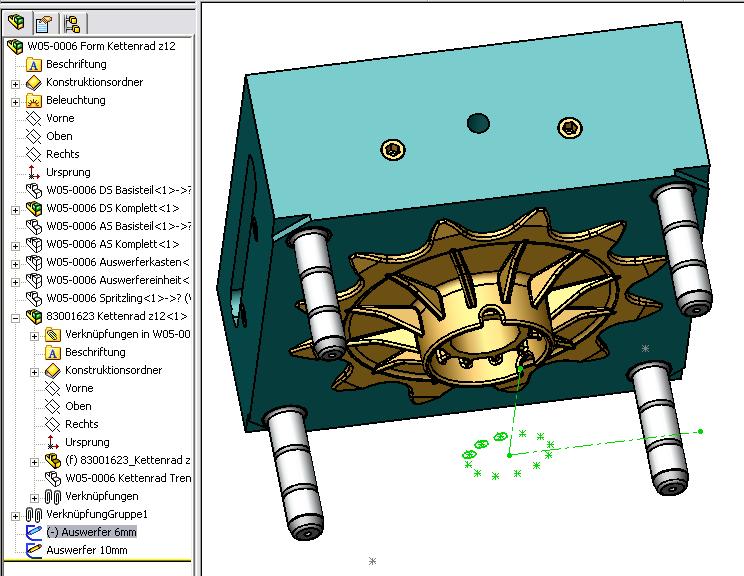Click the W05-0006 Auswerfereinheit icon
Image resolution: width=744 pixels, height=576 pixels.
34,280
